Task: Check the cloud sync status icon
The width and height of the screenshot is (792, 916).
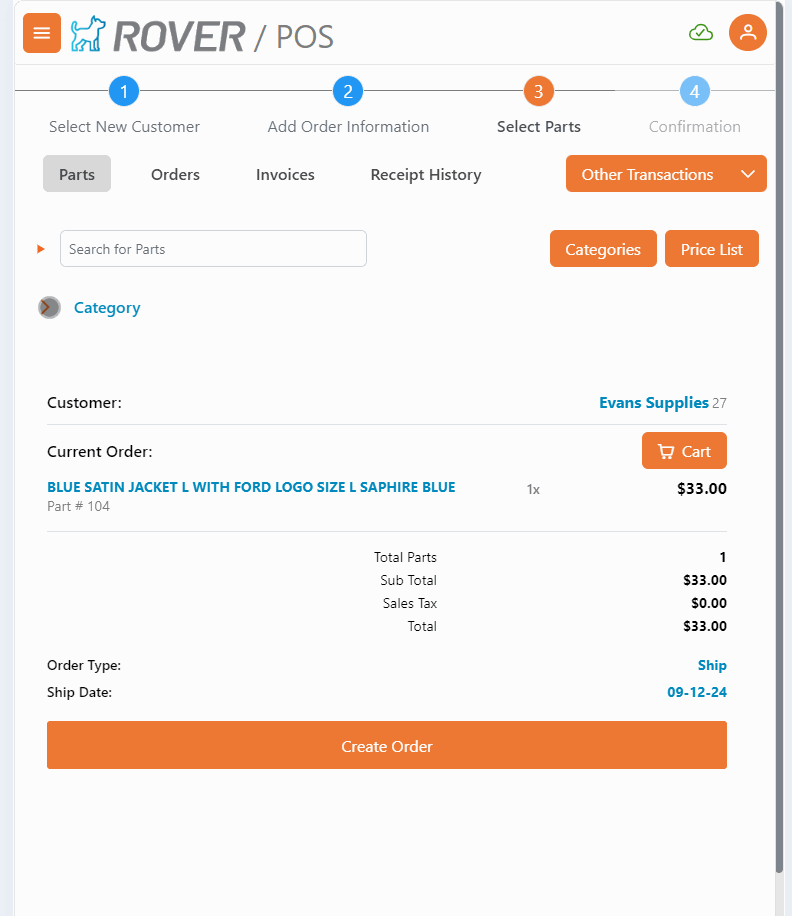Action: click(x=701, y=33)
